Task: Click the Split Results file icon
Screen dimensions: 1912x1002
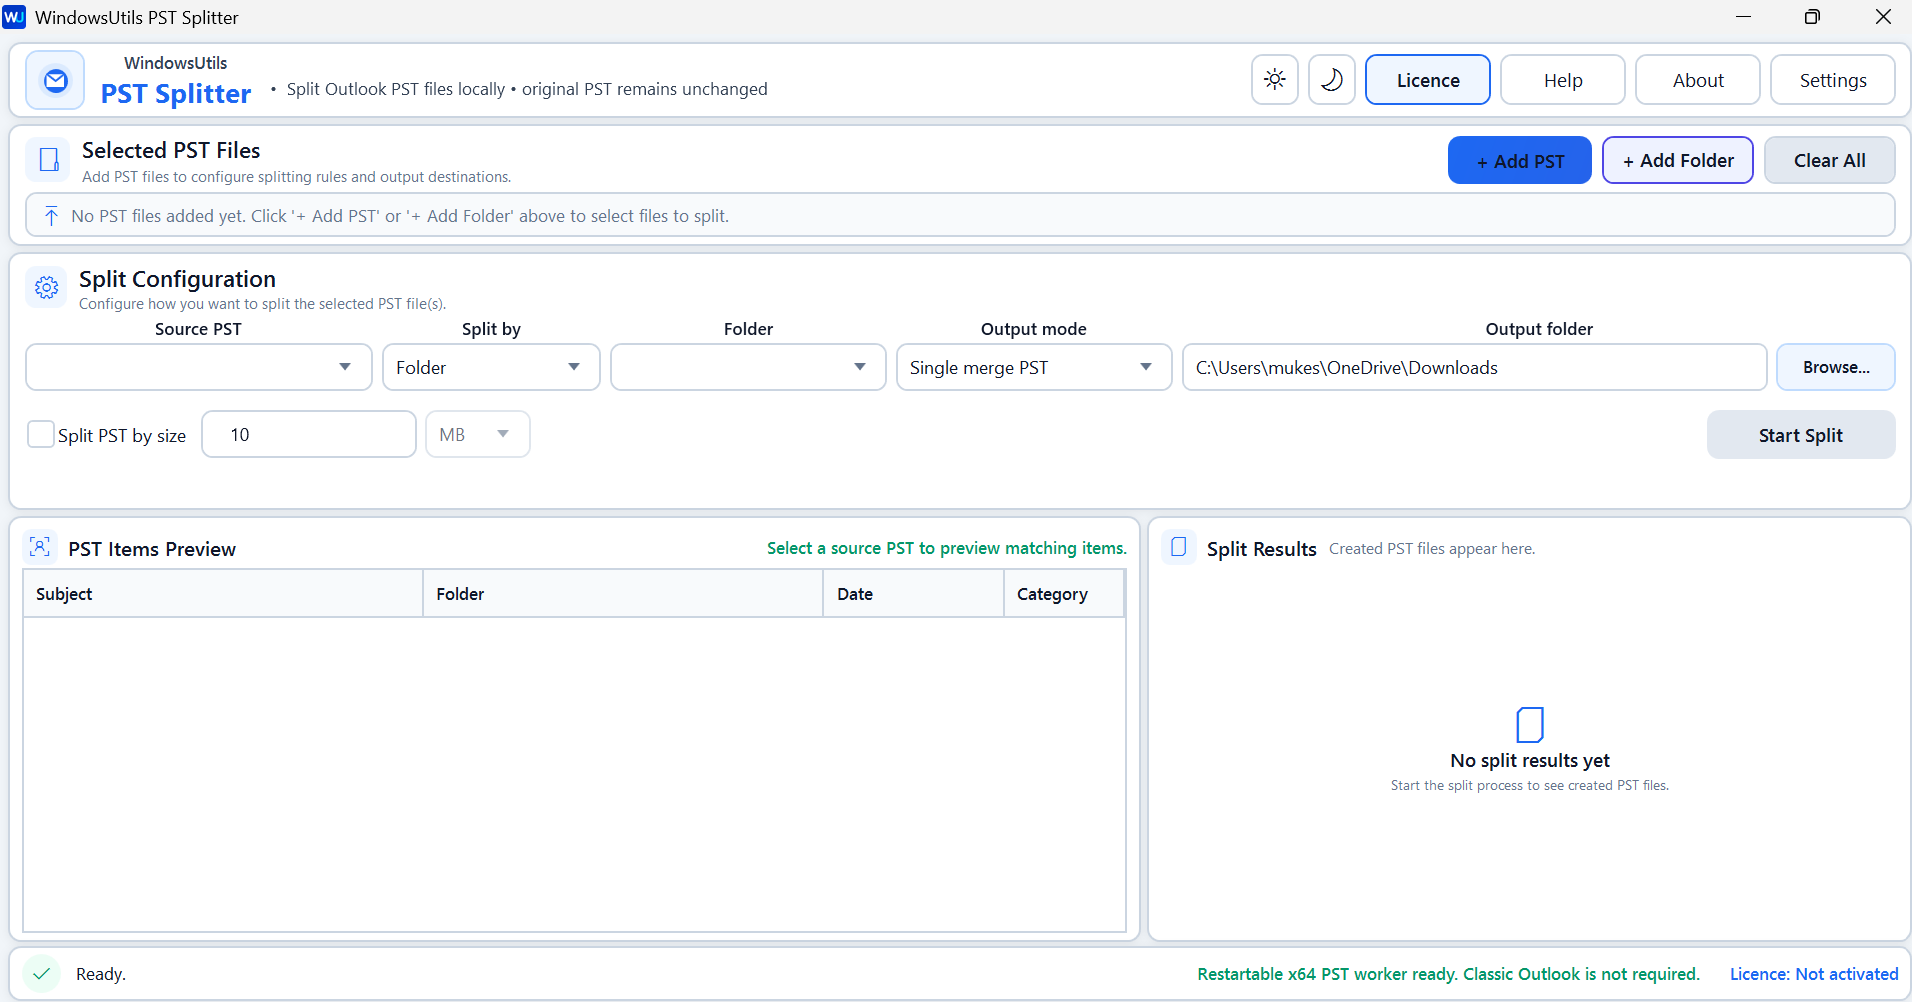Action: [x=1179, y=547]
